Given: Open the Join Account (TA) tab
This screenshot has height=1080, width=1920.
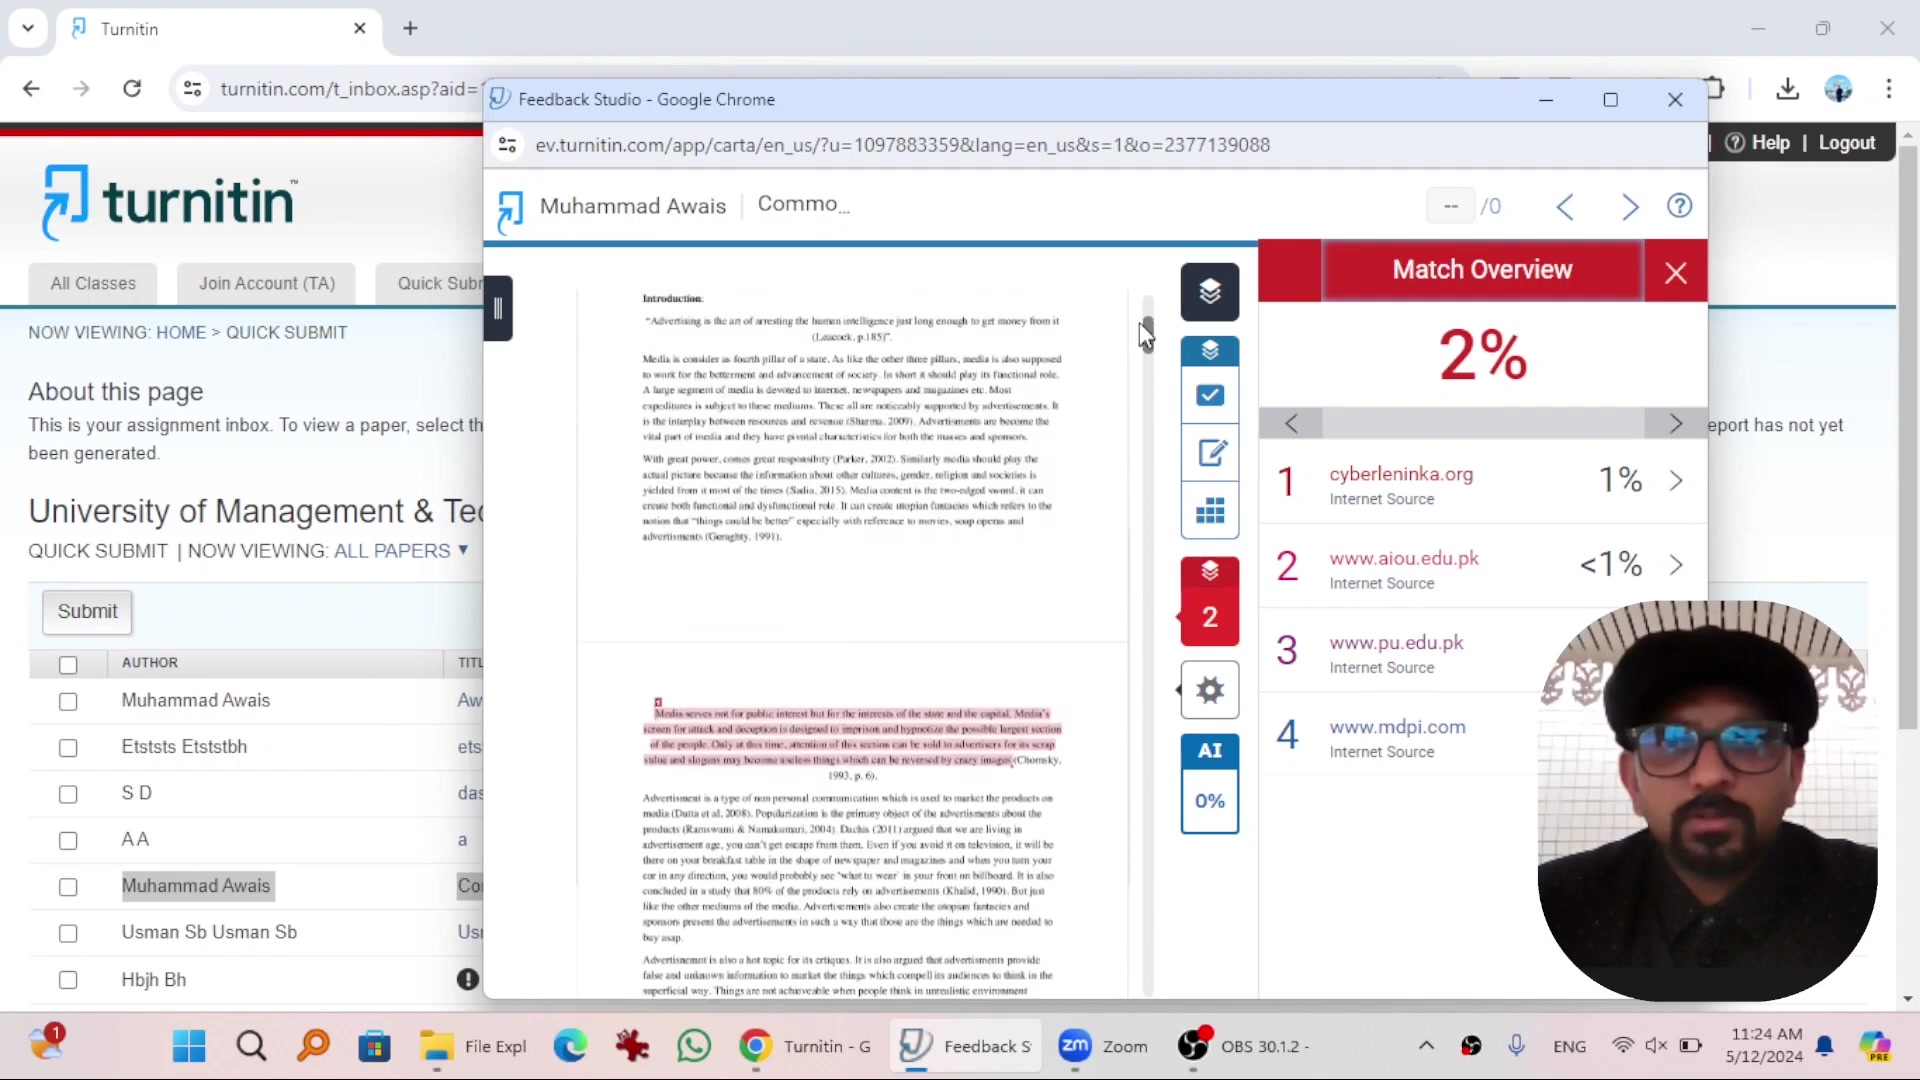Looking at the screenshot, I should click(265, 283).
